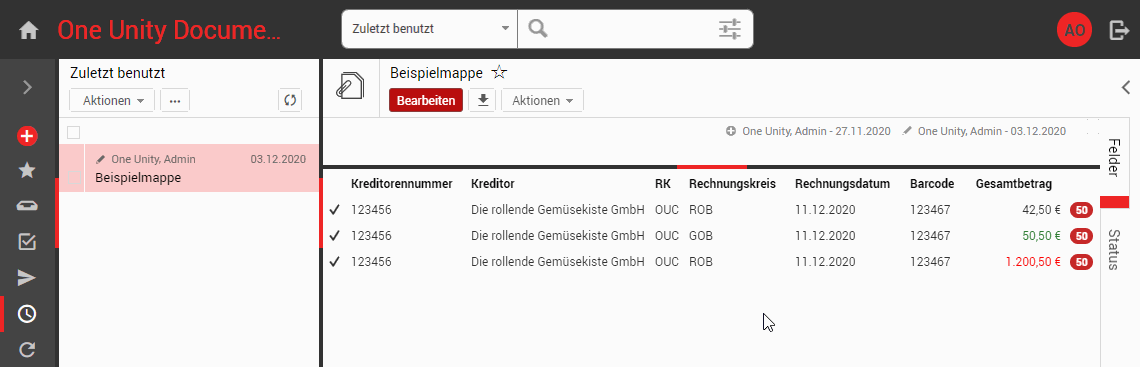Viewport: 1140px width, 367px height.
Task: Toggle checkmark on 1.200,50 € row
Action: click(x=334, y=262)
